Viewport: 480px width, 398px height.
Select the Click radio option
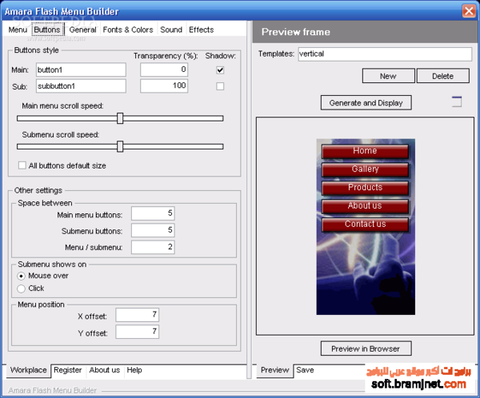21,288
